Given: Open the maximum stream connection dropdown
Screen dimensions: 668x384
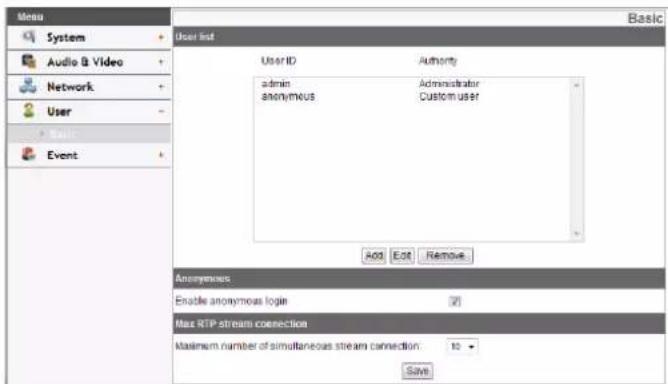Looking at the screenshot, I should pyautogui.click(x=462, y=346).
